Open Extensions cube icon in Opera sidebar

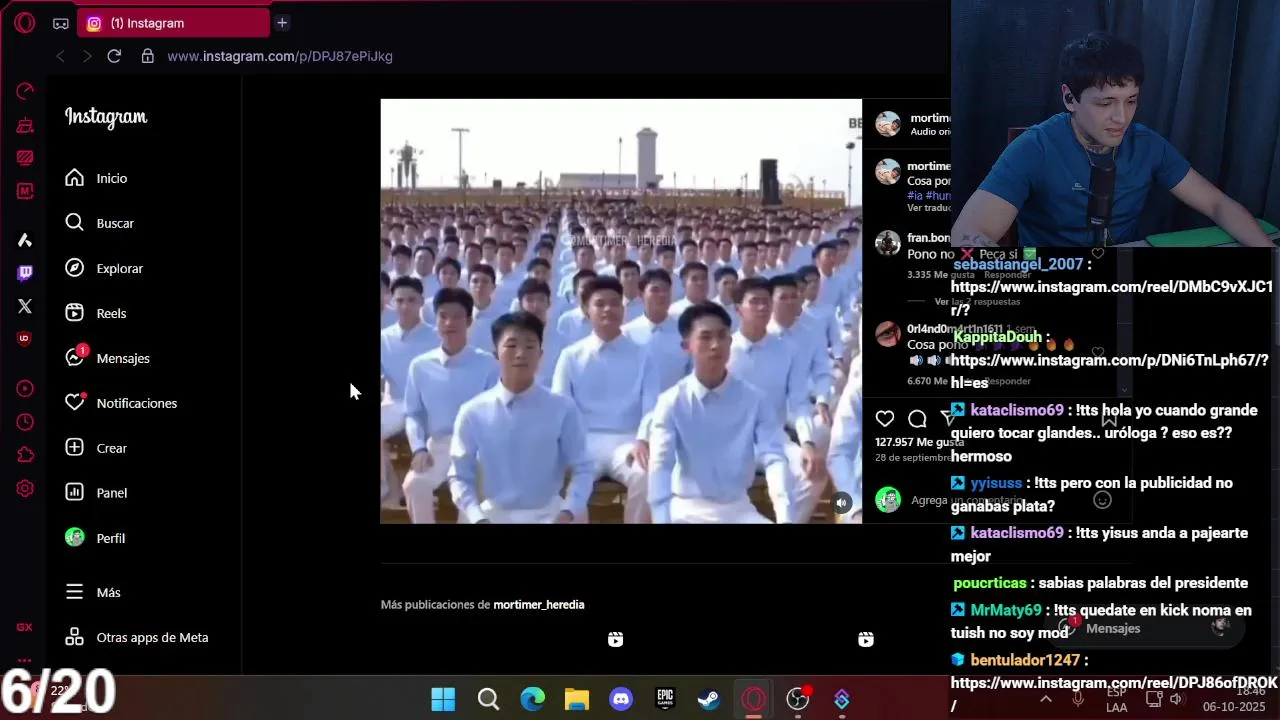click(x=25, y=455)
